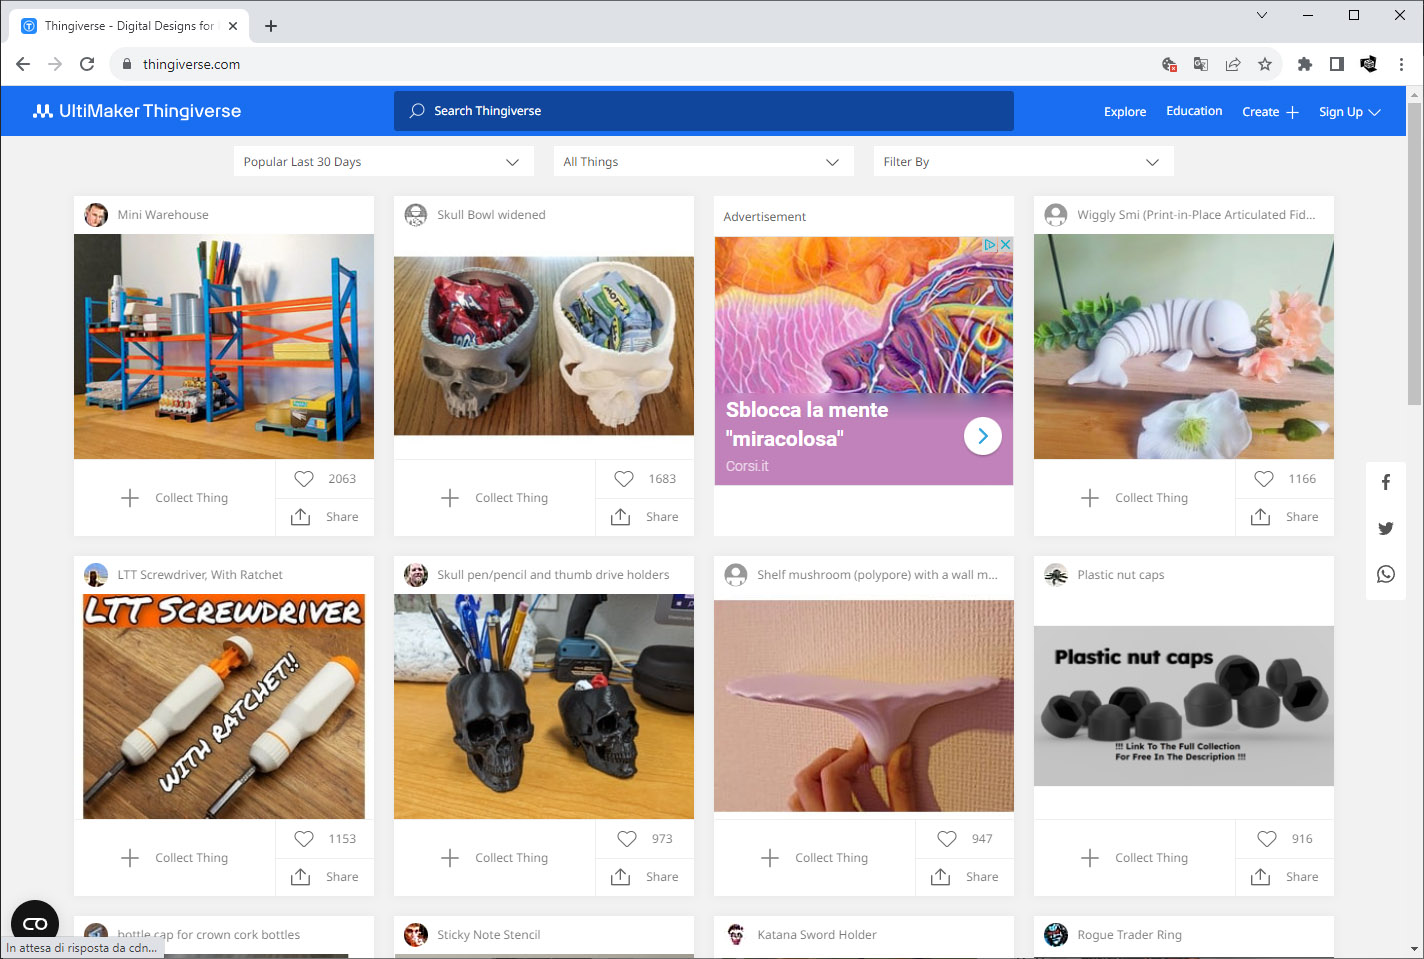Click share icon under Mini Warehouse
The width and height of the screenshot is (1424, 959).
click(x=301, y=517)
